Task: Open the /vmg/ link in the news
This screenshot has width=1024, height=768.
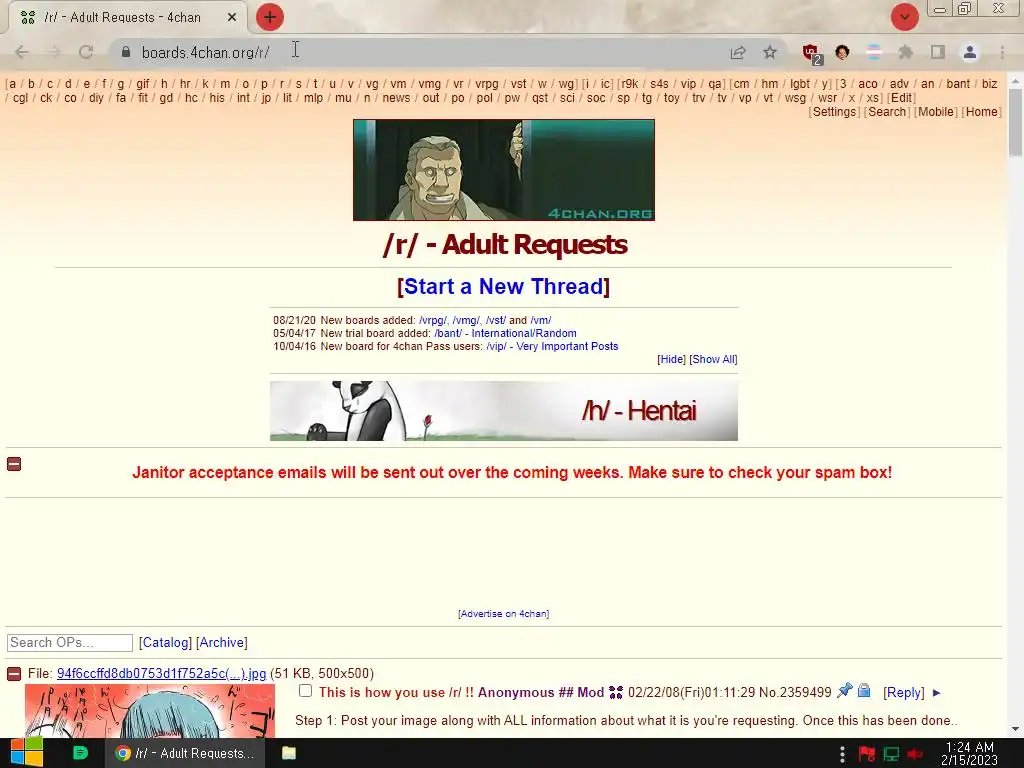Action: (466, 320)
